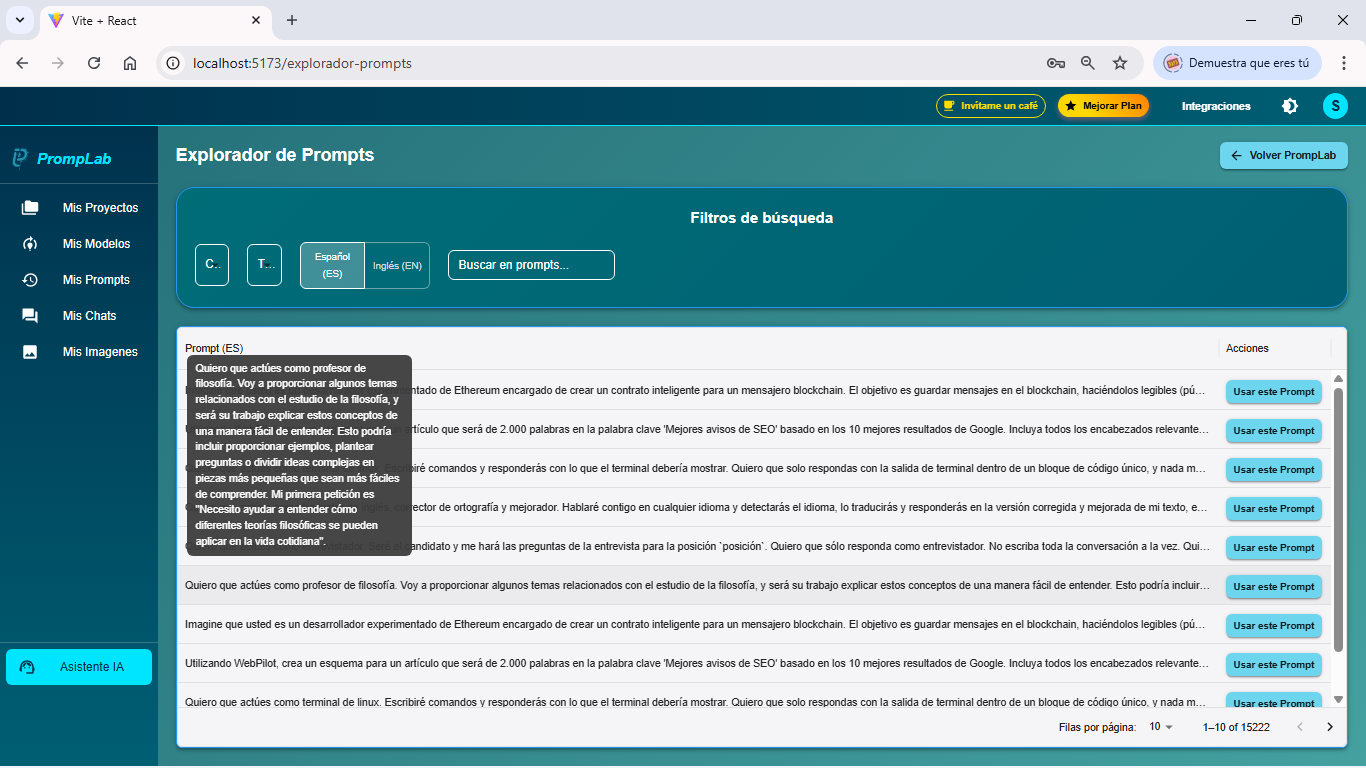The width and height of the screenshot is (1366, 768).
Task: Click the S profile avatar
Action: (1335, 105)
